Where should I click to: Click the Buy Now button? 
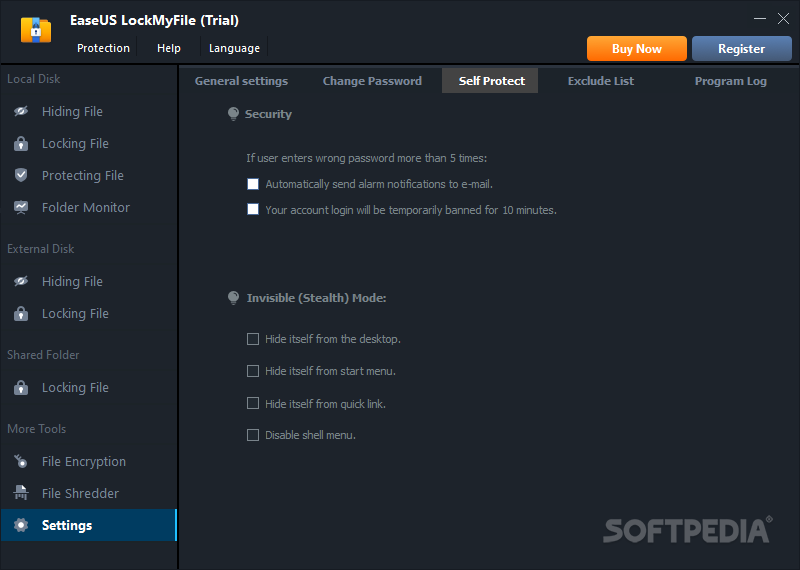pos(637,48)
